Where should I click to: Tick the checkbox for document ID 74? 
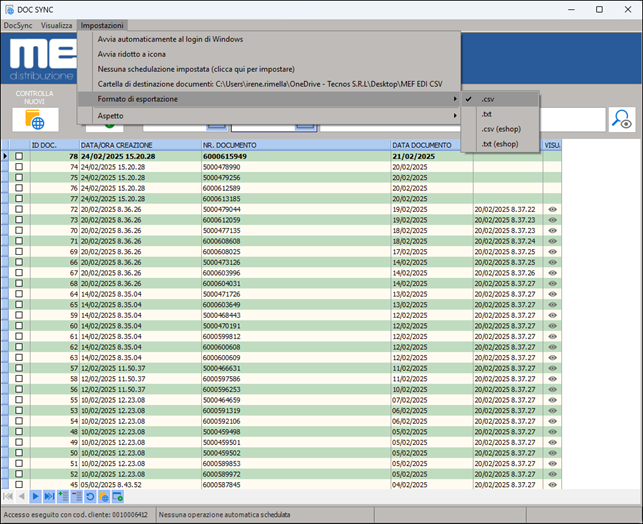pos(18,167)
